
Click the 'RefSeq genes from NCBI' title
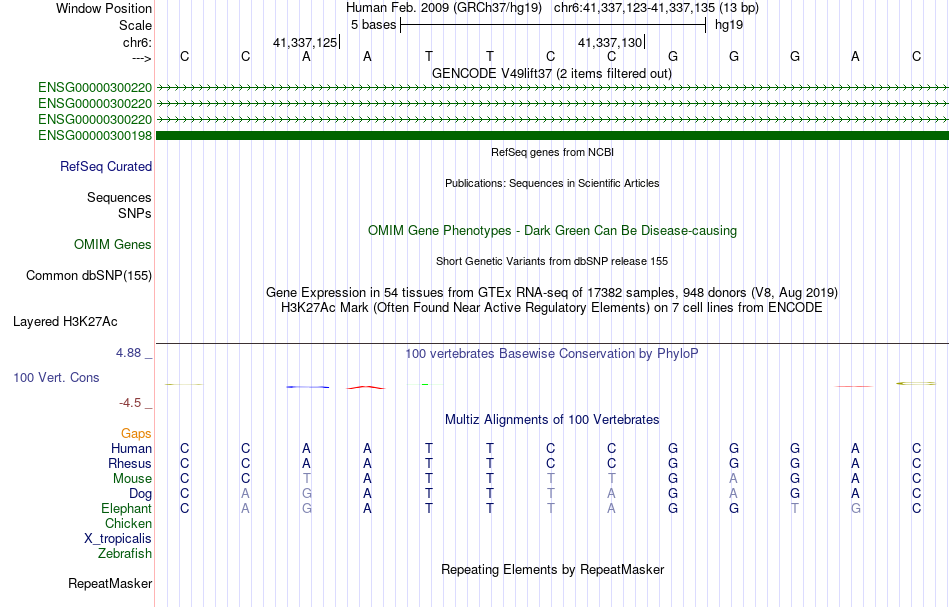(x=553, y=153)
